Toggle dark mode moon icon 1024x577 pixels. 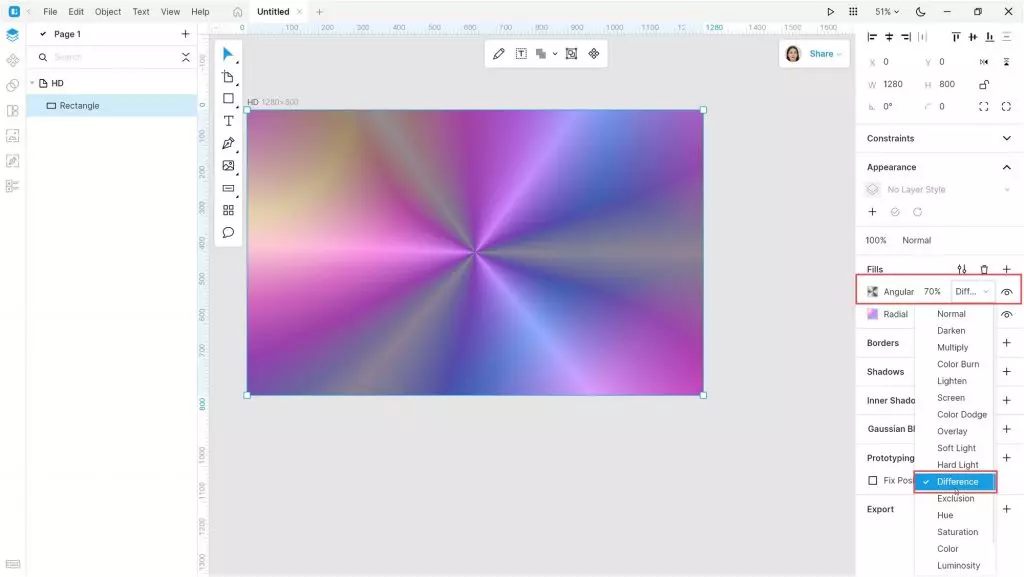pos(920,12)
